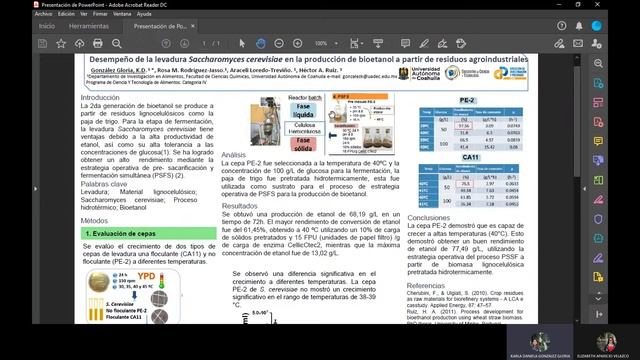Open Protect shield tool in right panel
Viewport: 640px width, 360px height.
598,219
